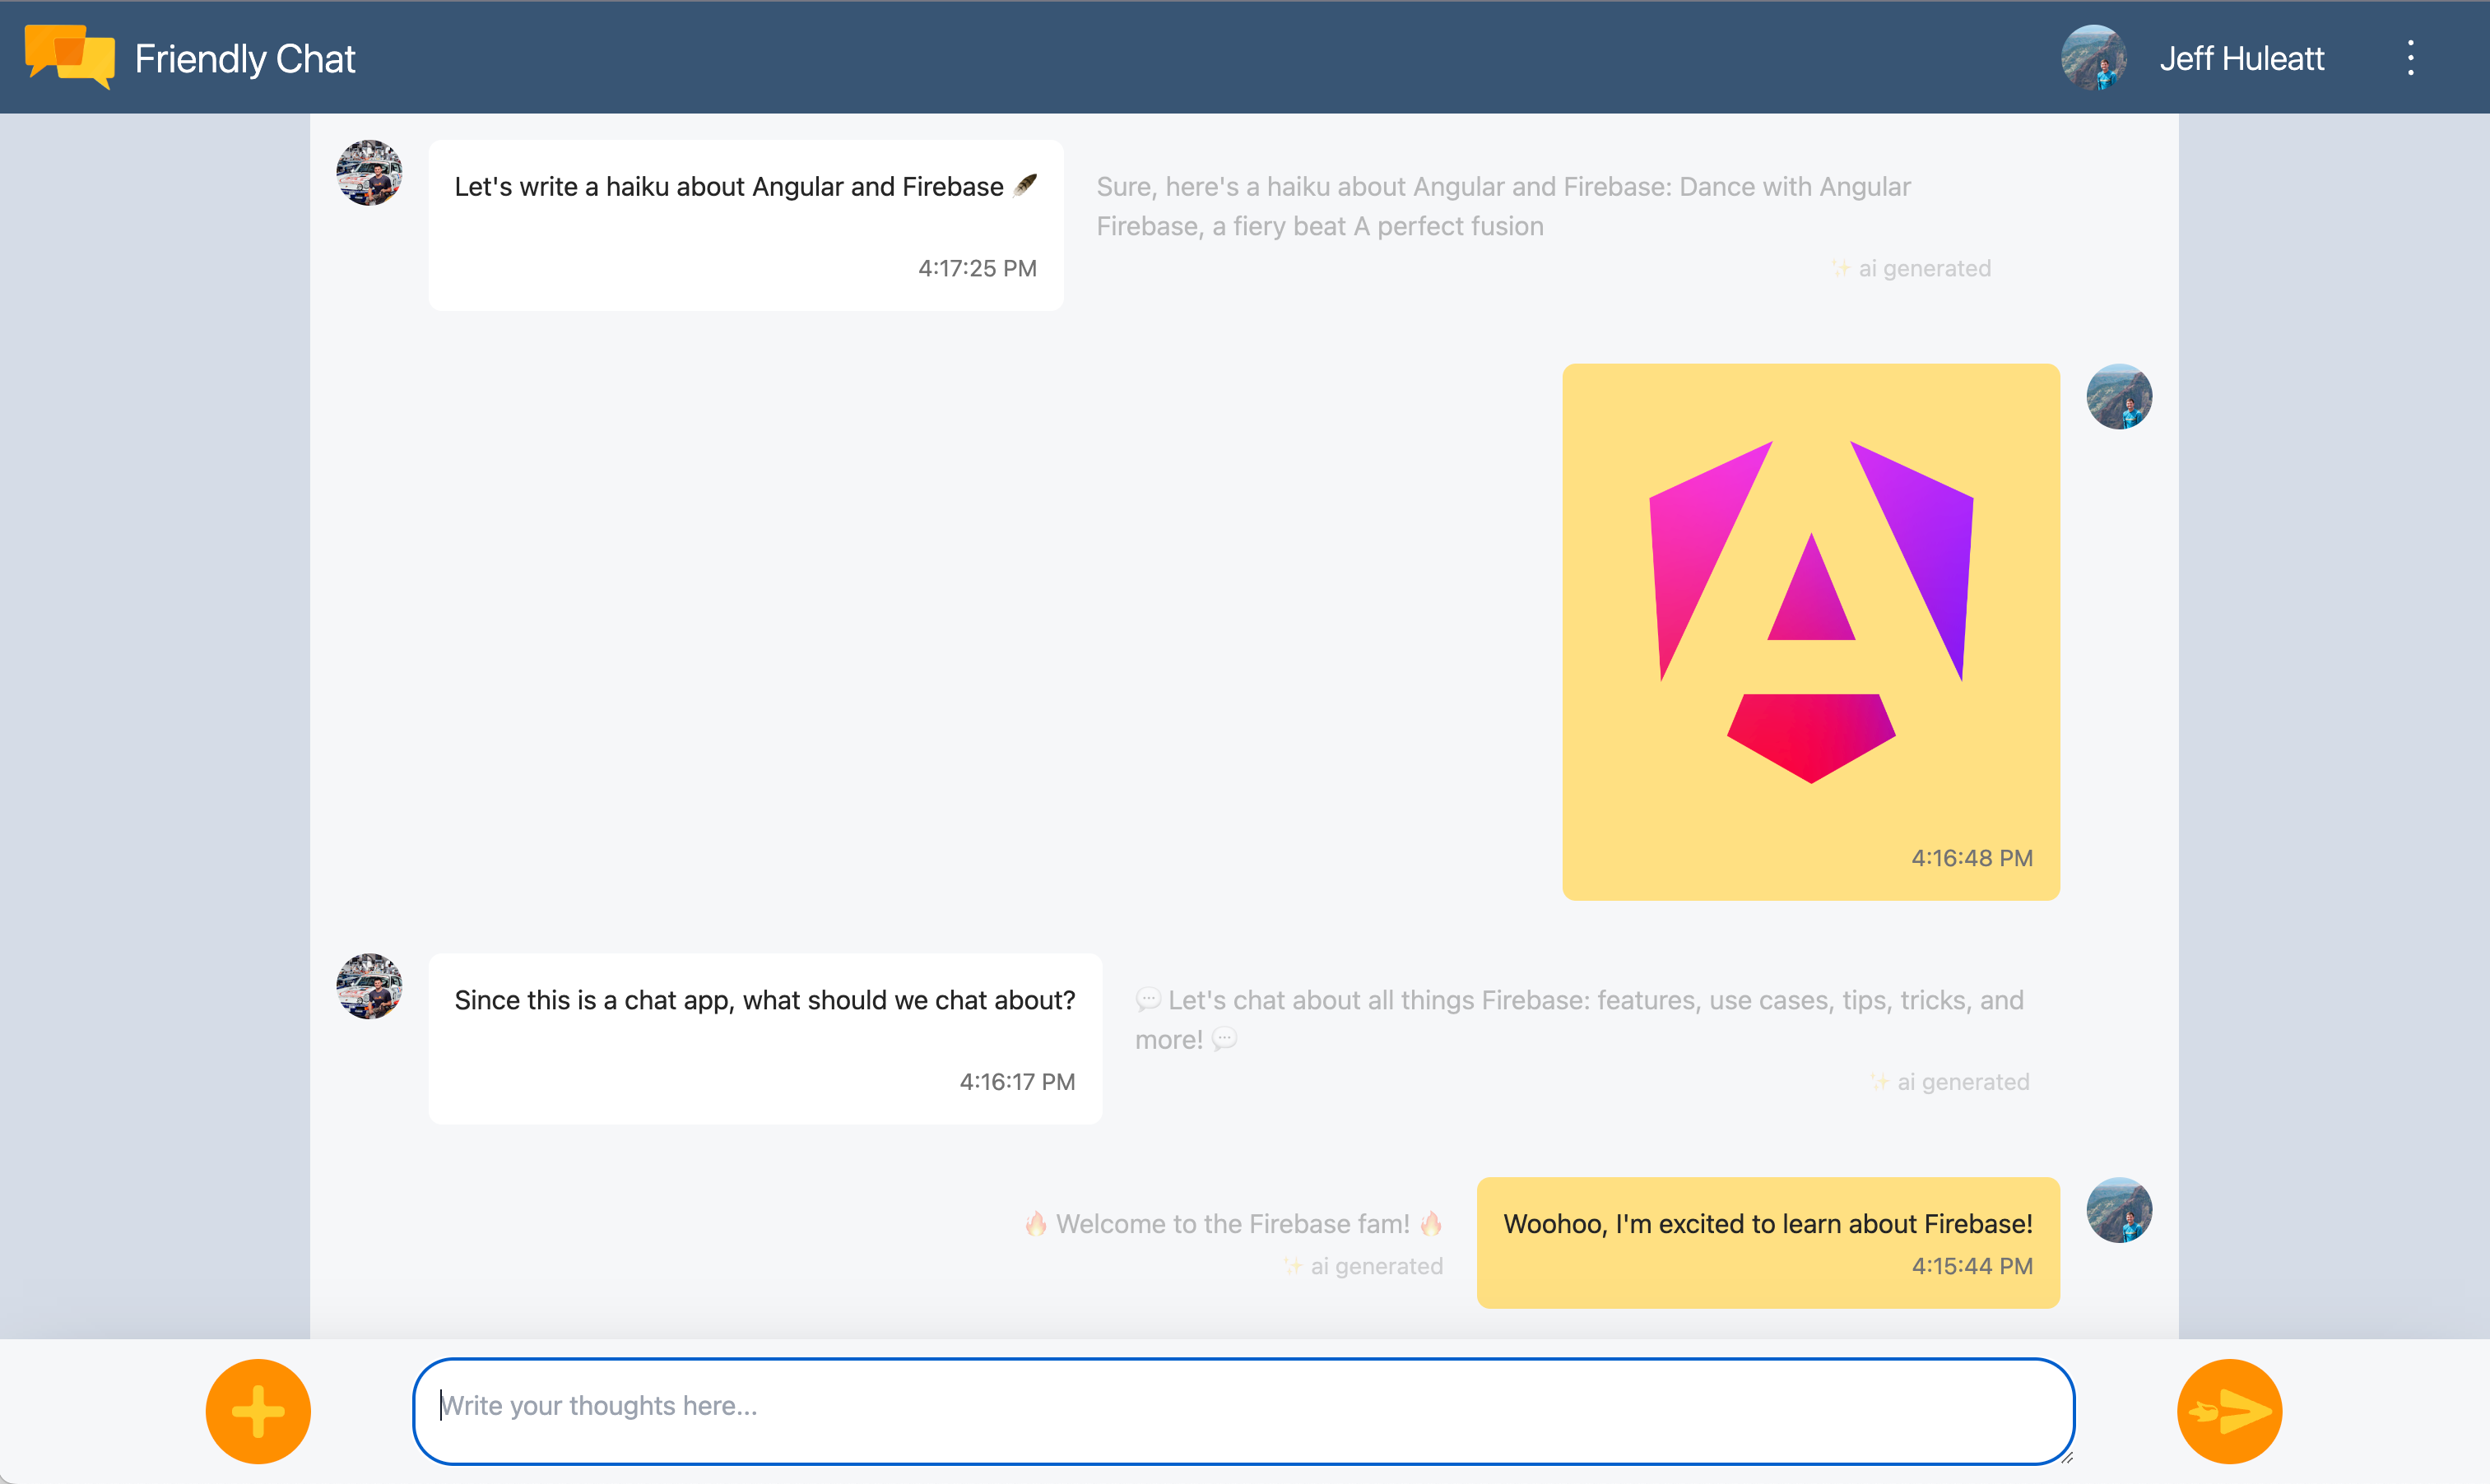
Task: Click the message input field to focus
Action: coord(1244,1404)
